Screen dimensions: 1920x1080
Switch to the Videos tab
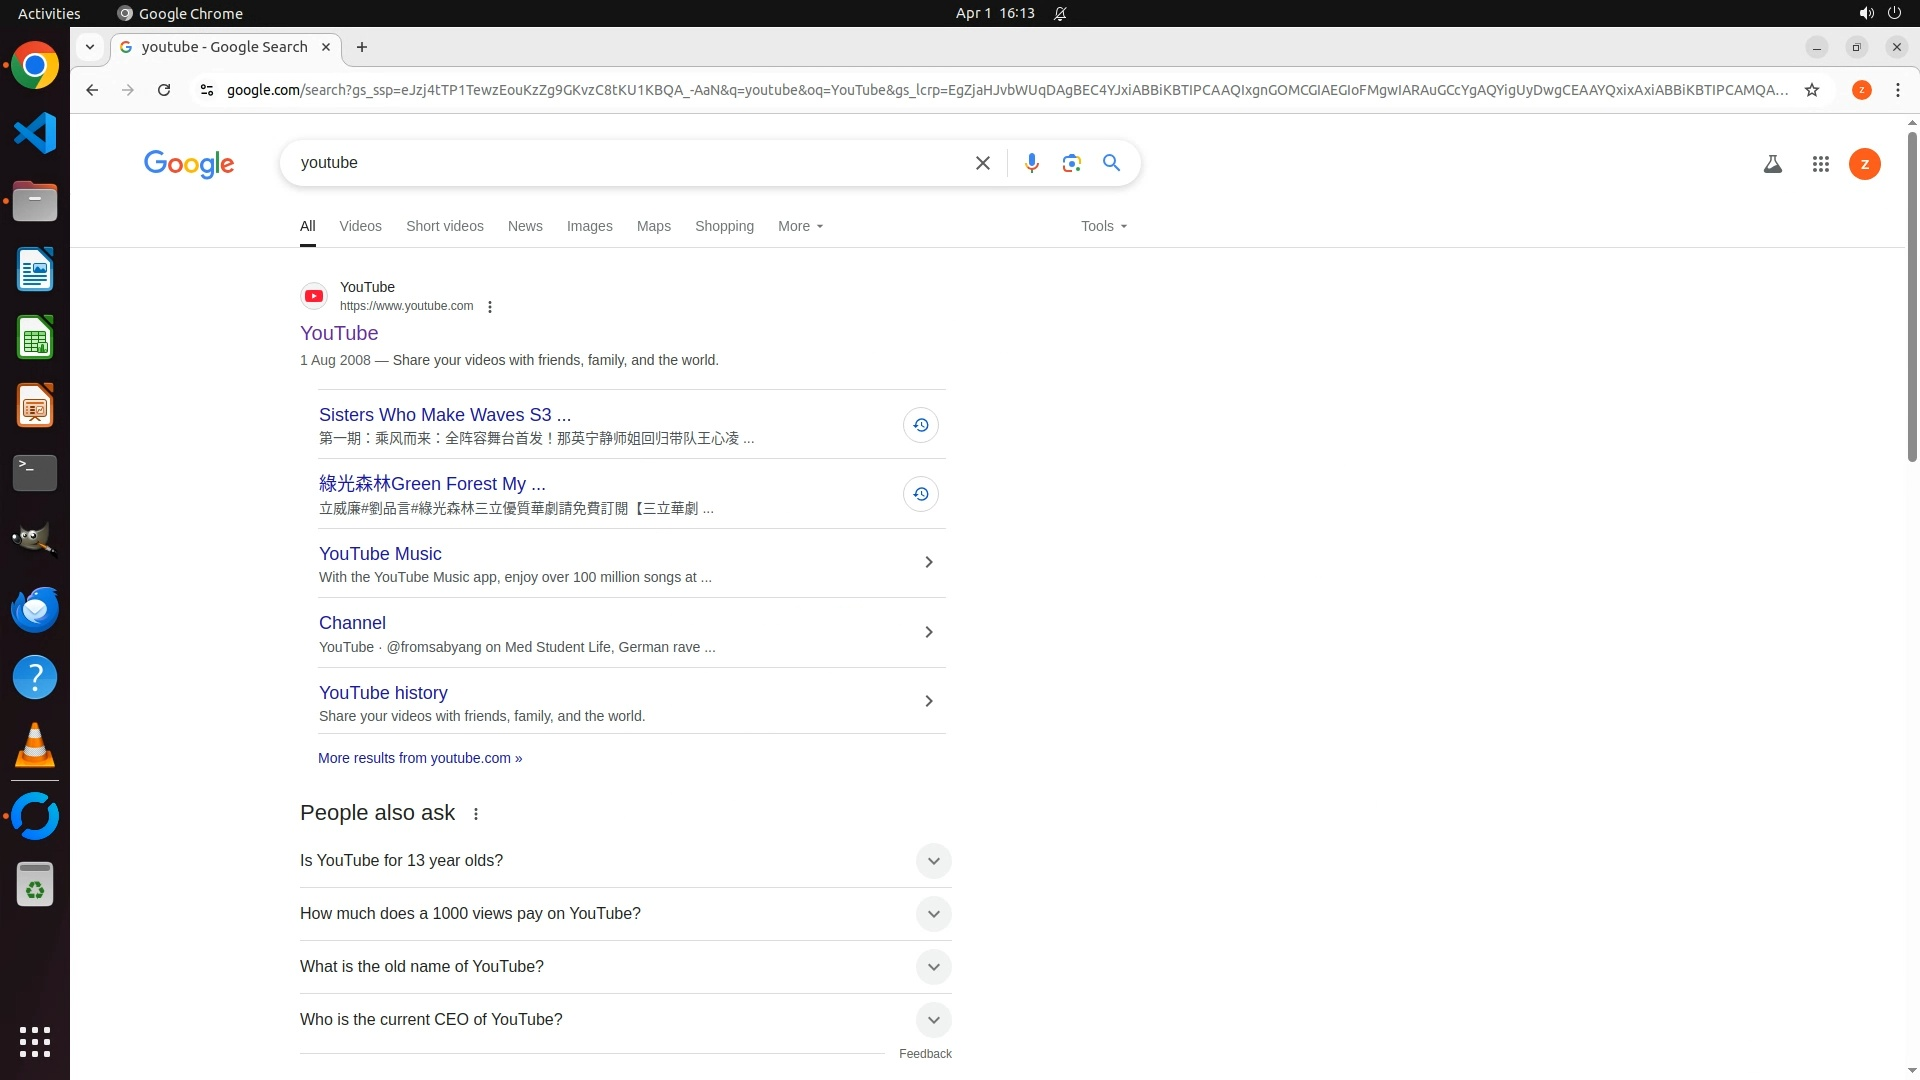pos(360,226)
